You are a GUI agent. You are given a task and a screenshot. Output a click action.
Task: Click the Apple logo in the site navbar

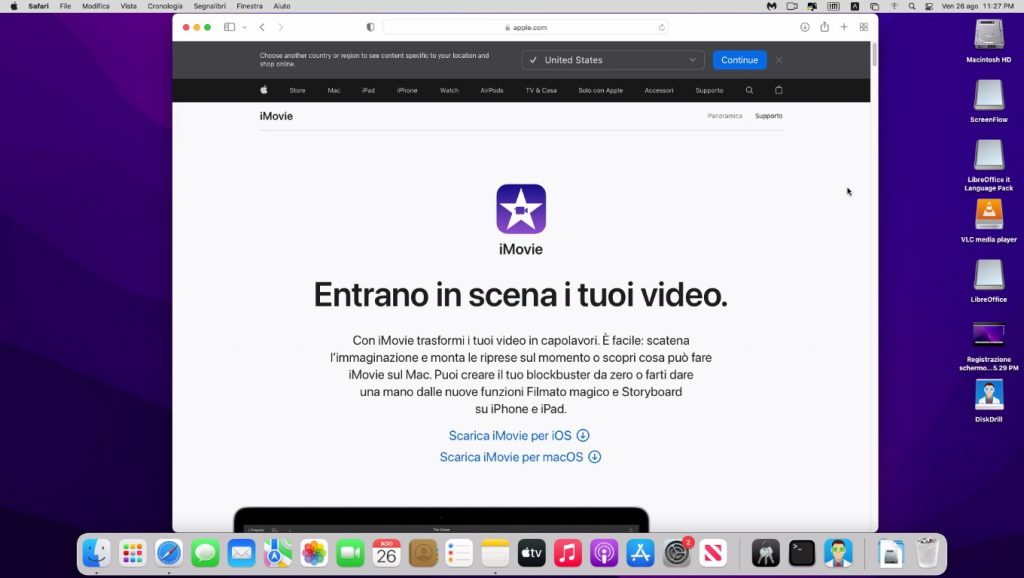(x=263, y=90)
